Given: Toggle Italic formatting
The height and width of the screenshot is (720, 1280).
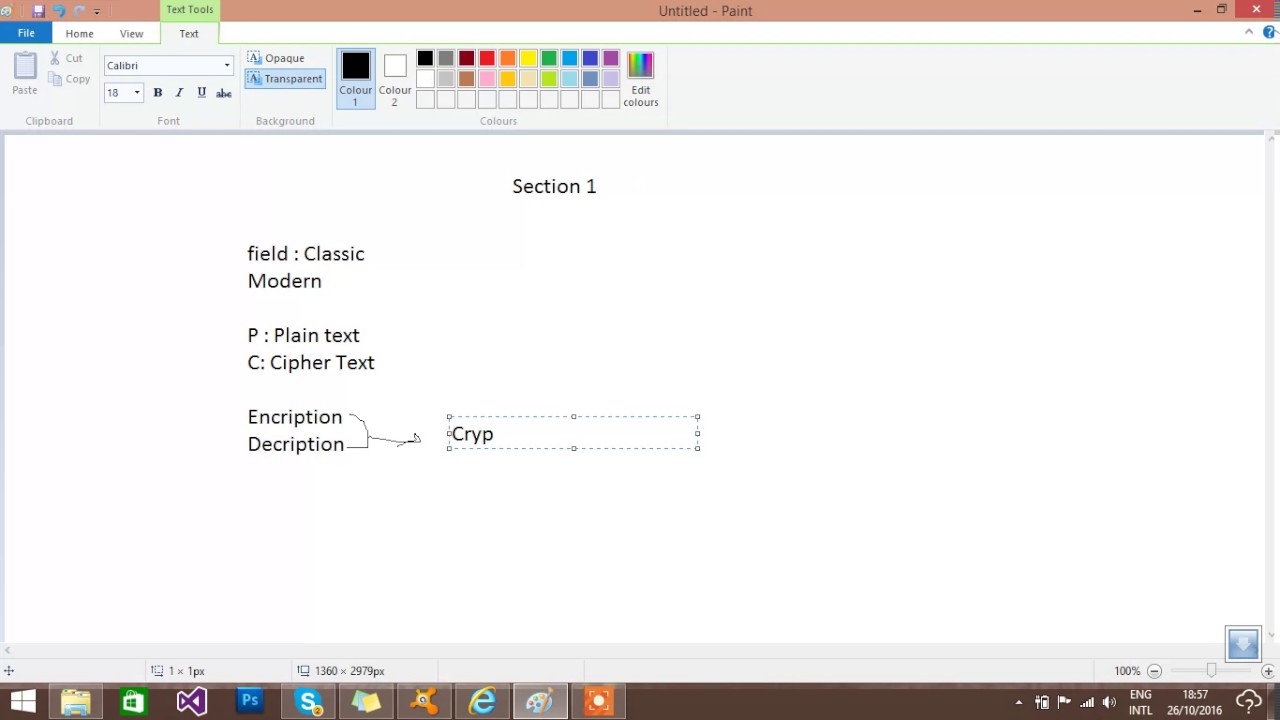Looking at the screenshot, I should (179, 93).
